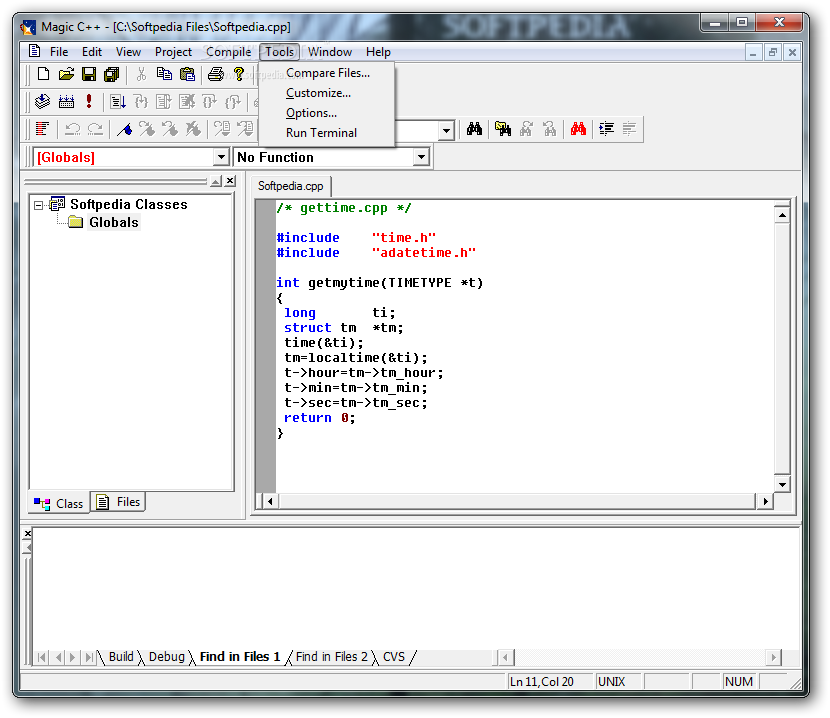
Task: Close the open Tools menu
Action: 279,52
